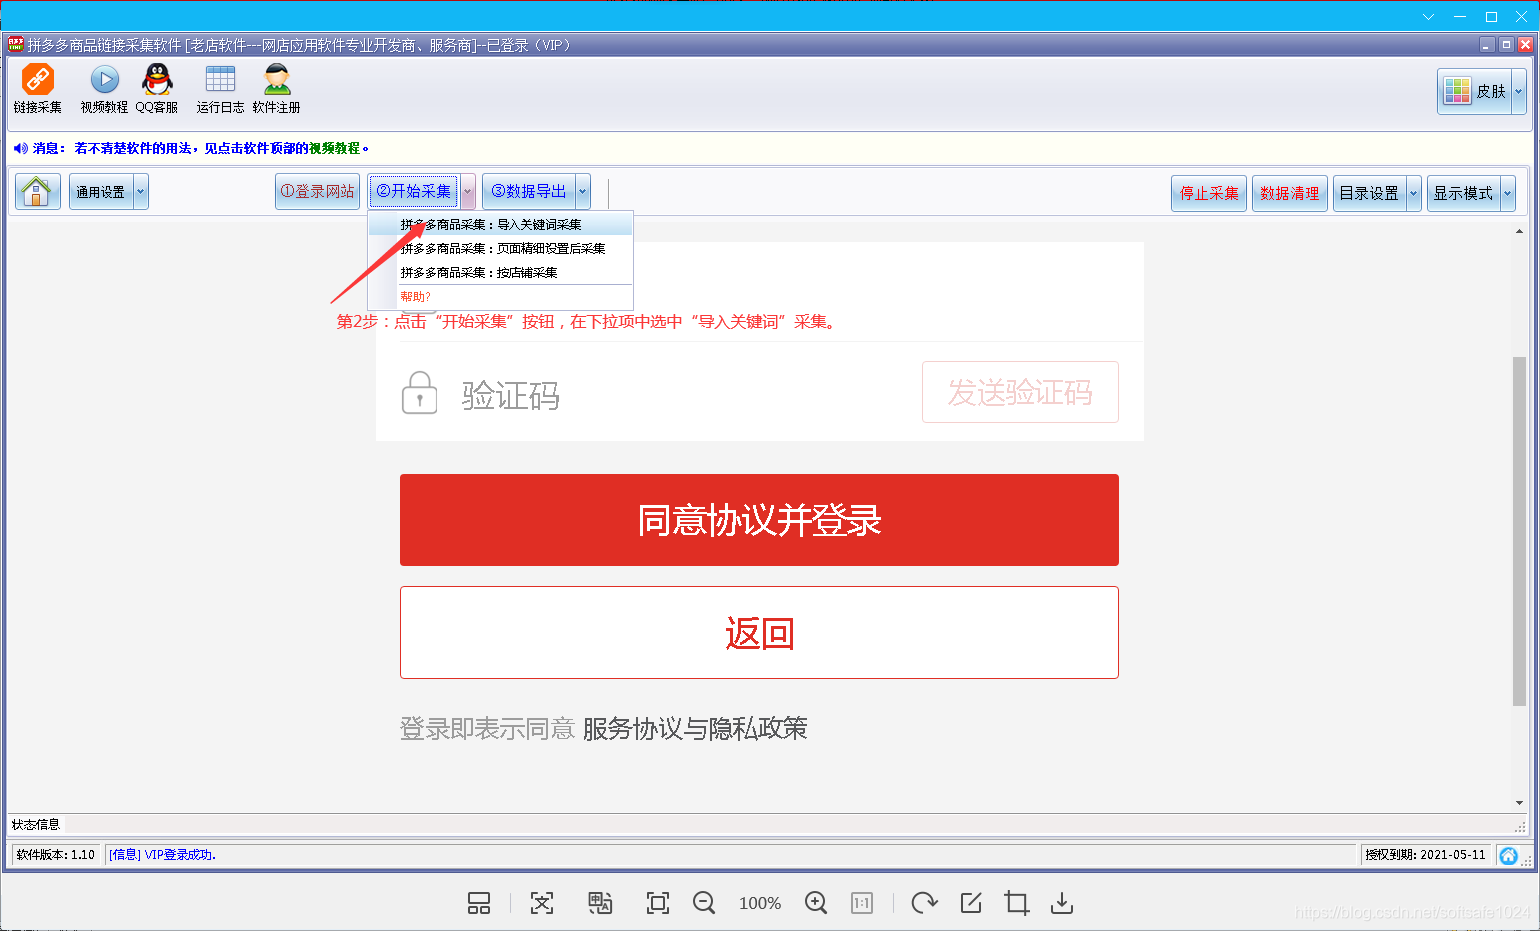Open the 运行日志 run log
Viewport: 1540px width, 931px height.
pos(220,88)
